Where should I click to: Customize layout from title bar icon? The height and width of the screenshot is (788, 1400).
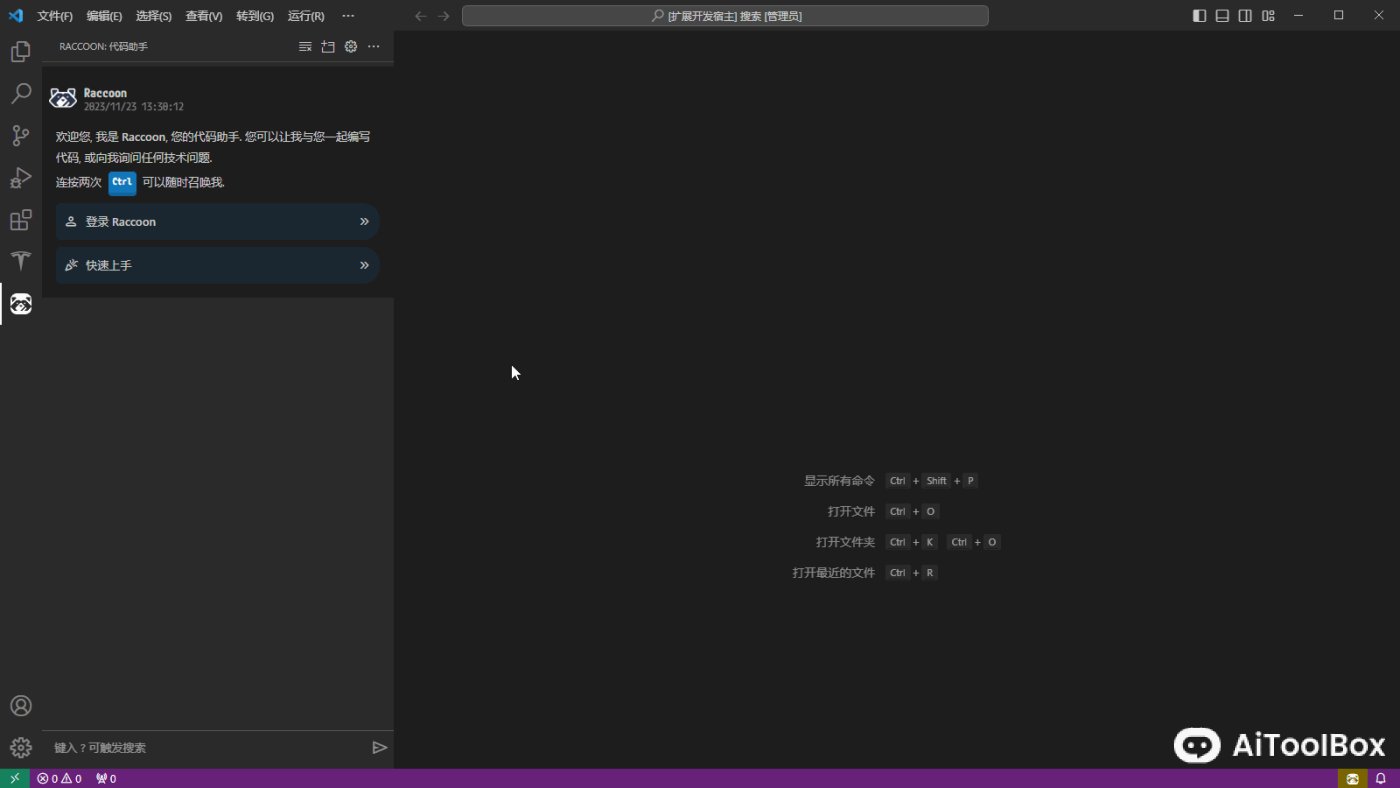pos(1268,15)
